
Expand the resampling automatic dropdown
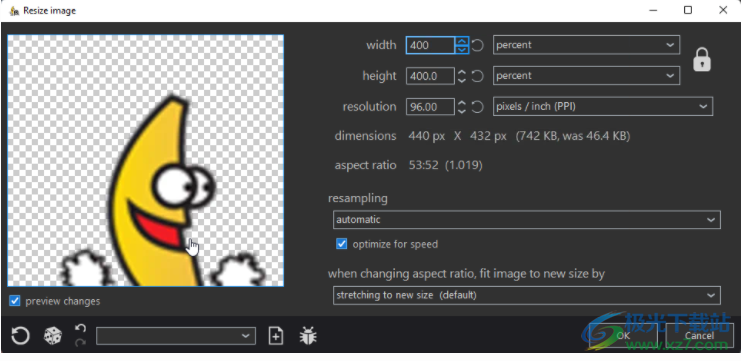[526, 220]
